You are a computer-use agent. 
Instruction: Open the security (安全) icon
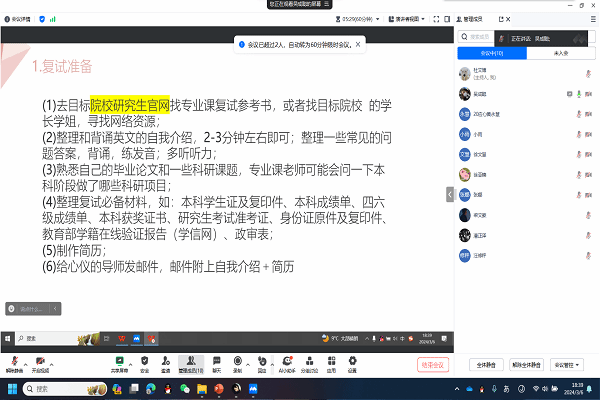[x=144, y=361]
